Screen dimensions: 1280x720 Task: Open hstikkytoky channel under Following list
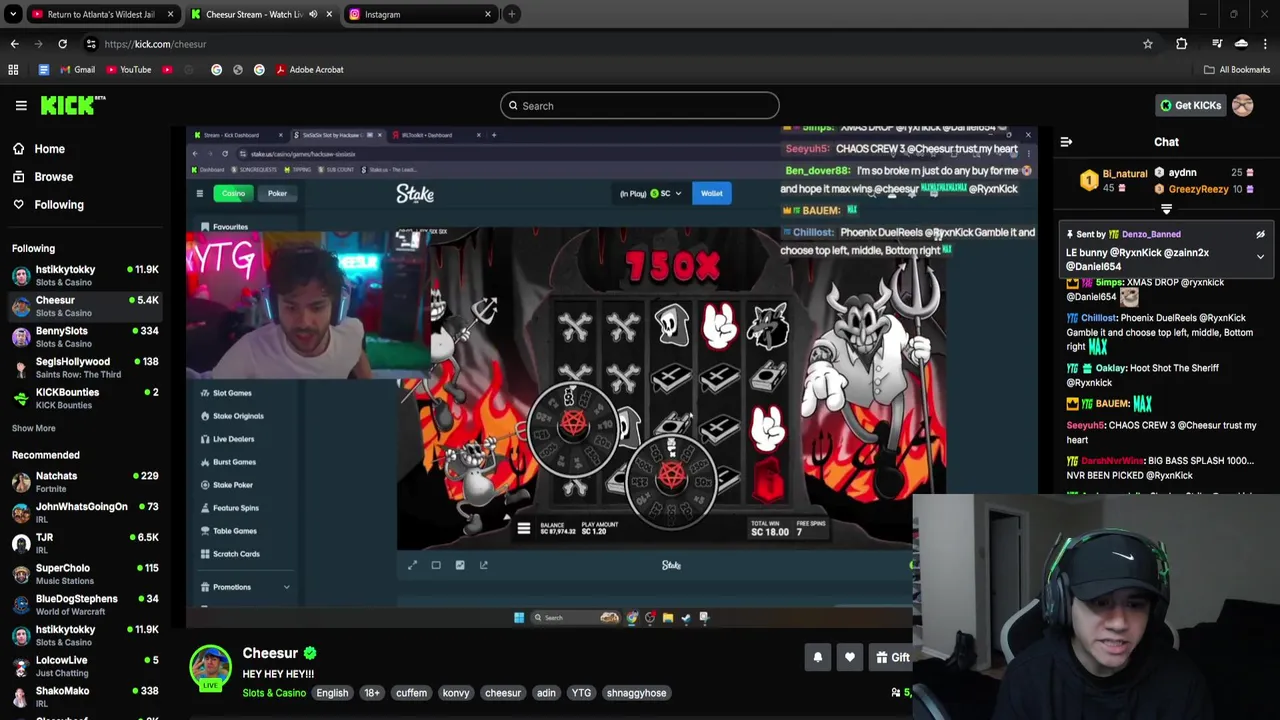pyautogui.click(x=86, y=275)
